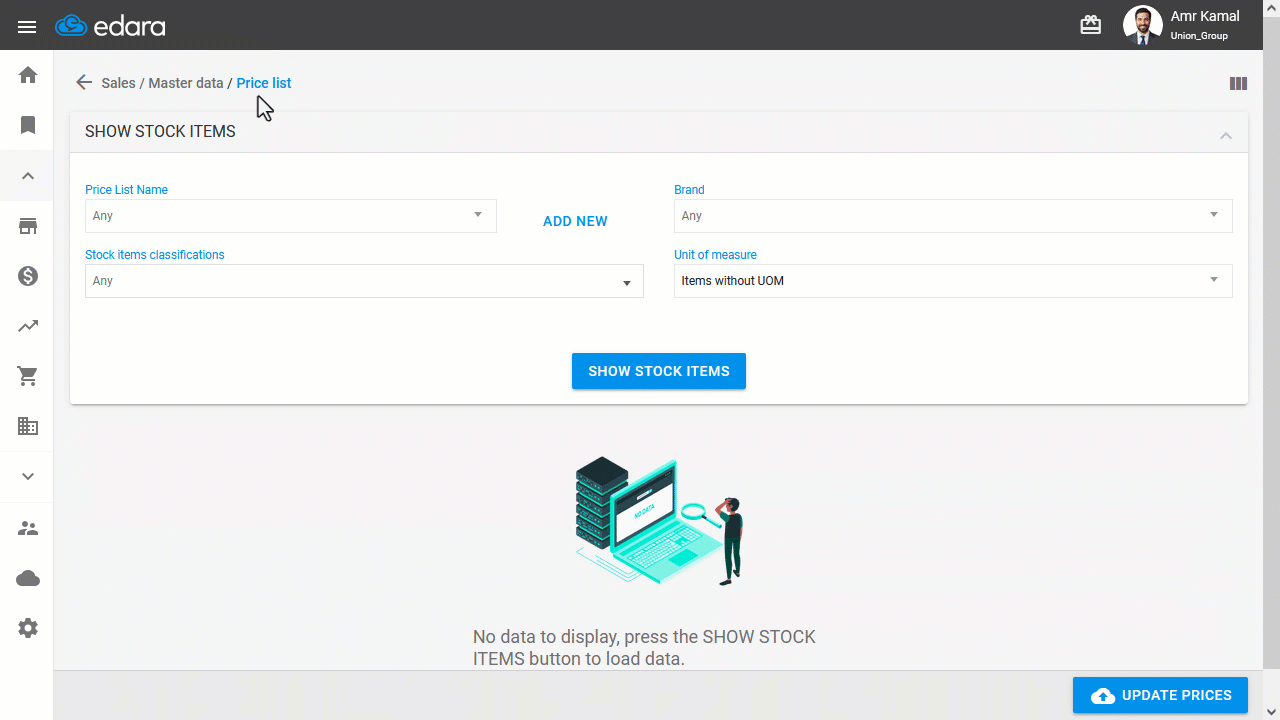Collapse the SHOW STOCK ITEMS panel
Viewport: 1280px width, 720px height.
[1226, 135]
